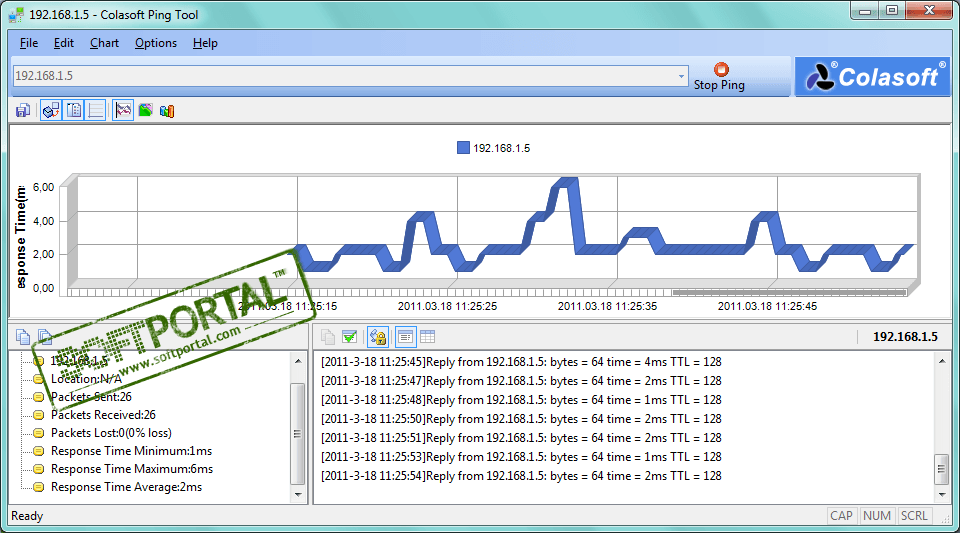Click the yellow bullet beside Location:N/A
This screenshot has width=960, height=533.
point(39,379)
